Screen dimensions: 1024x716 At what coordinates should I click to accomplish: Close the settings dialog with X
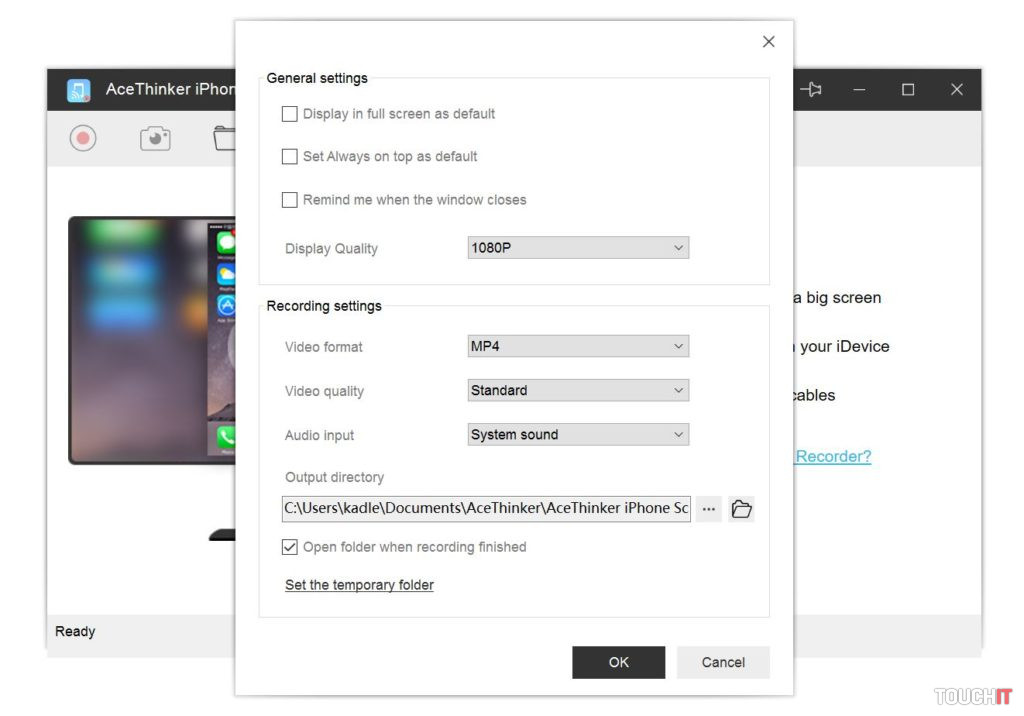768,42
